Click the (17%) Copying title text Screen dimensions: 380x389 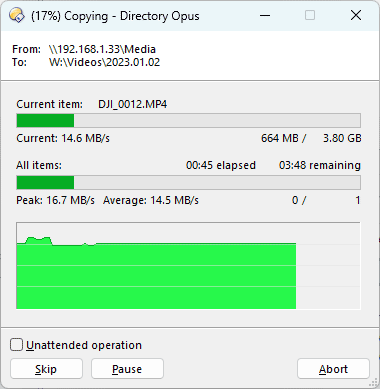click(x=69, y=16)
